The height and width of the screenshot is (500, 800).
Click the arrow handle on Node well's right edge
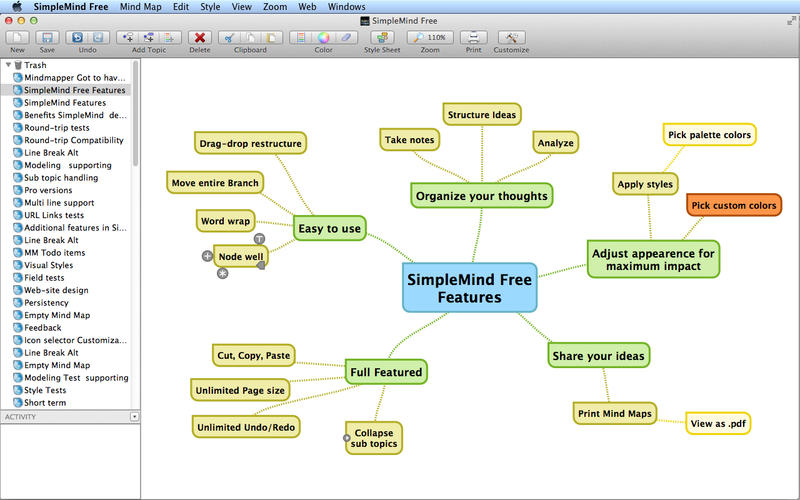(261, 265)
